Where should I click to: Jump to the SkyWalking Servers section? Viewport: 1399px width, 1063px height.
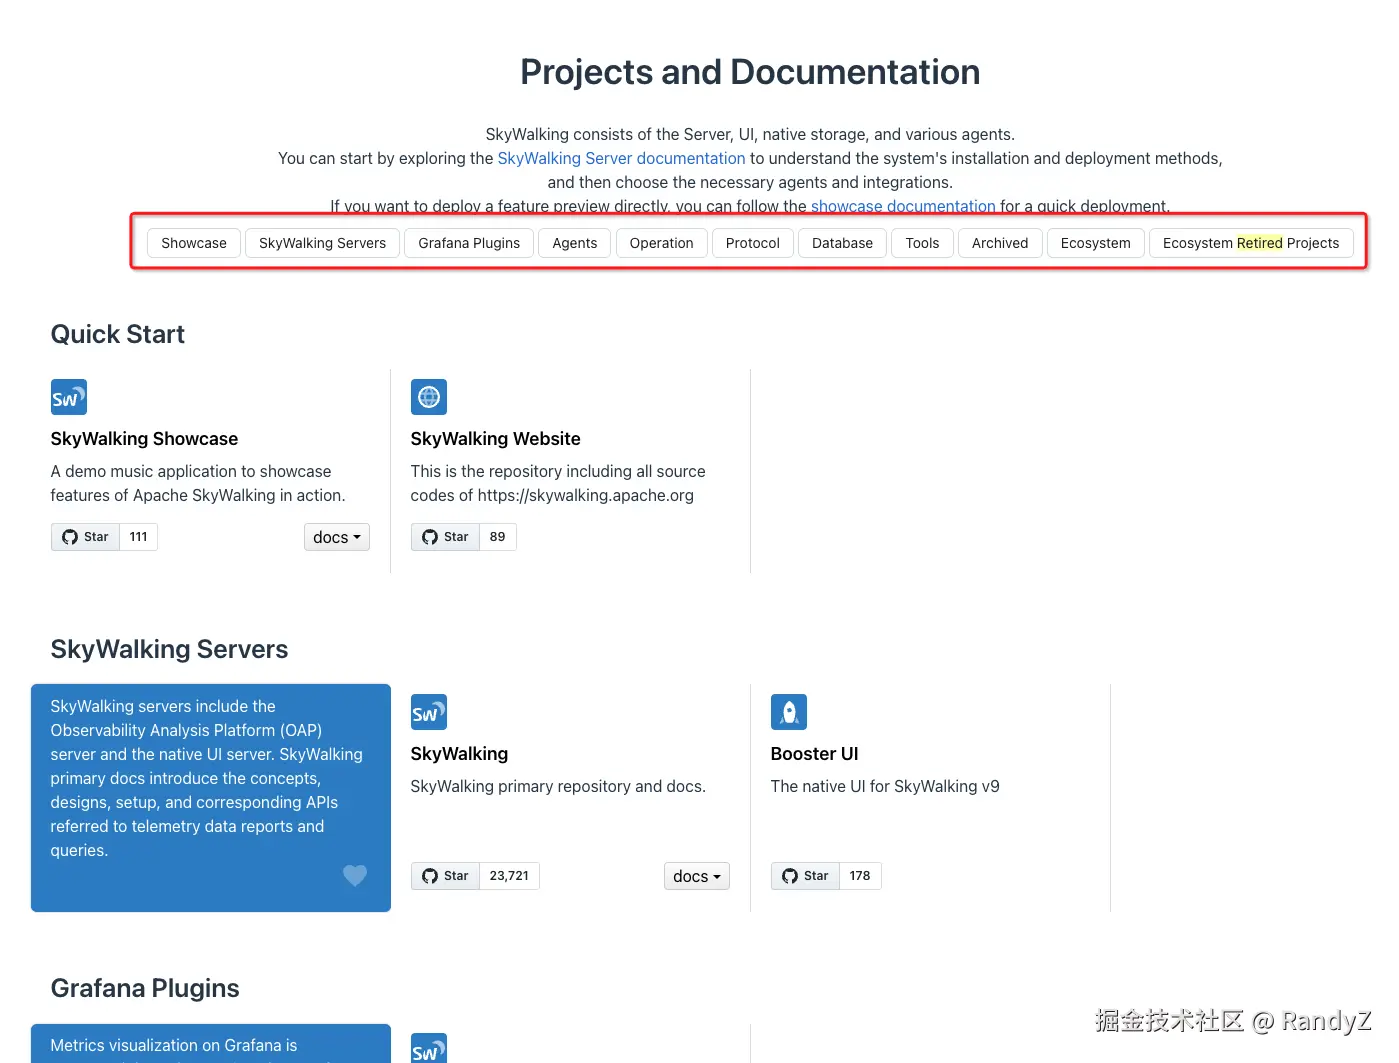(322, 243)
